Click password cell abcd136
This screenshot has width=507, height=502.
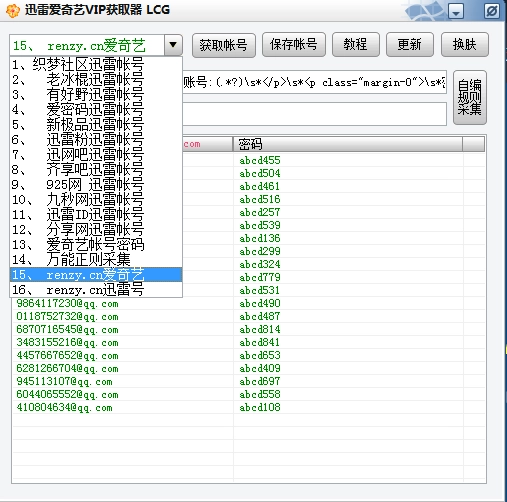260,238
